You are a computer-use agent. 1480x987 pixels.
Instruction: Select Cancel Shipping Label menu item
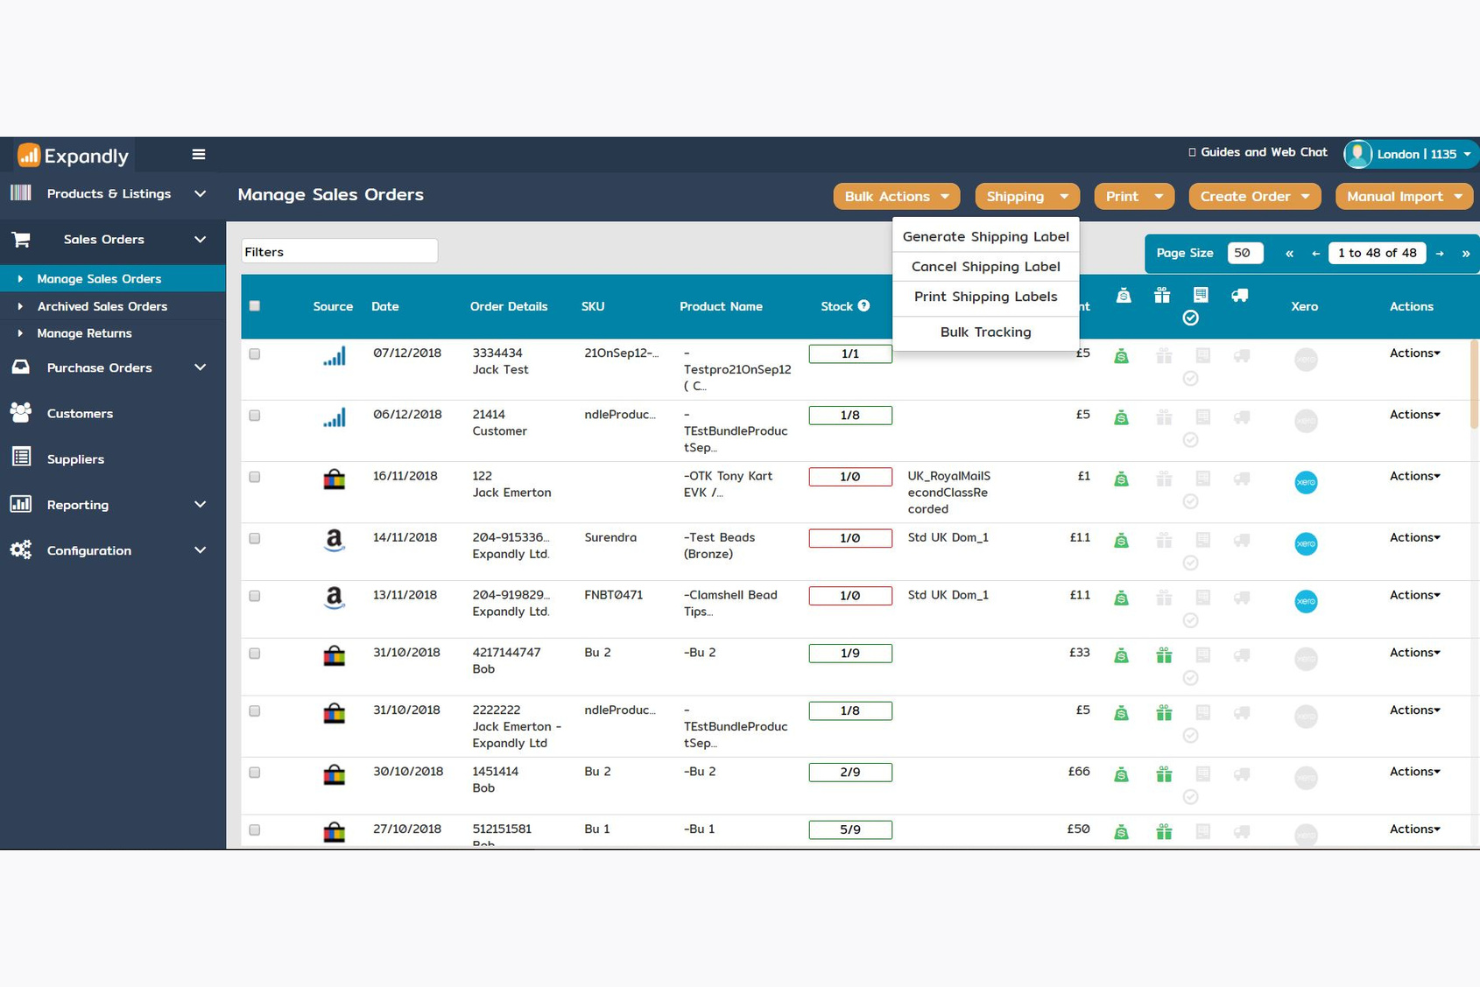(985, 266)
